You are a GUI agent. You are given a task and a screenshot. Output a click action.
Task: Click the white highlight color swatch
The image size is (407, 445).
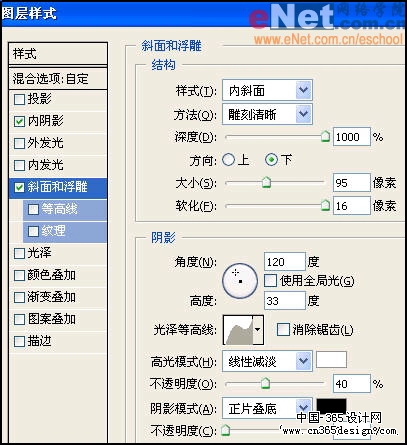tap(331, 360)
